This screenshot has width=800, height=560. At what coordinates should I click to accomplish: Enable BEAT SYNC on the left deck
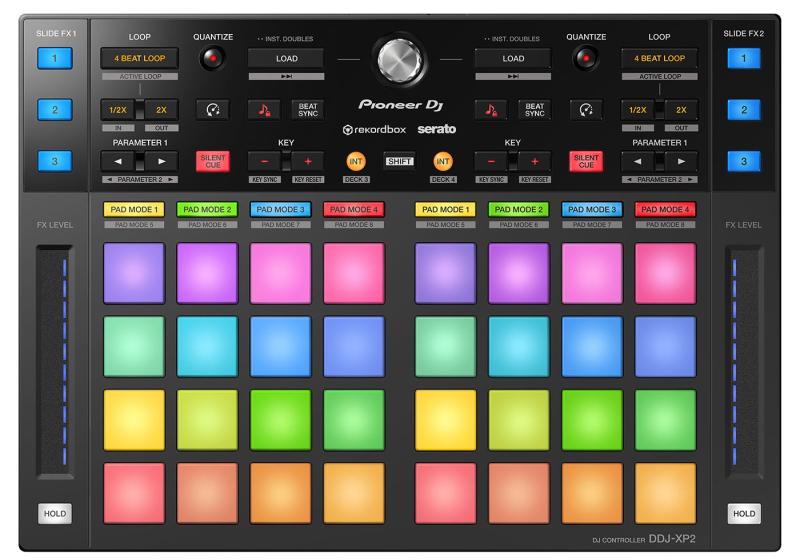point(308,110)
